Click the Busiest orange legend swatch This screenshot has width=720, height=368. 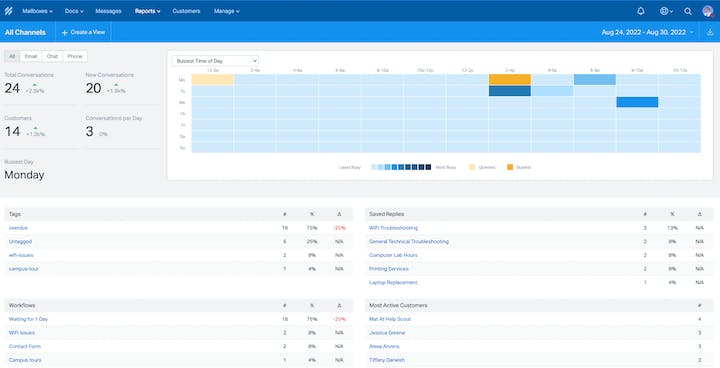[510, 167]
